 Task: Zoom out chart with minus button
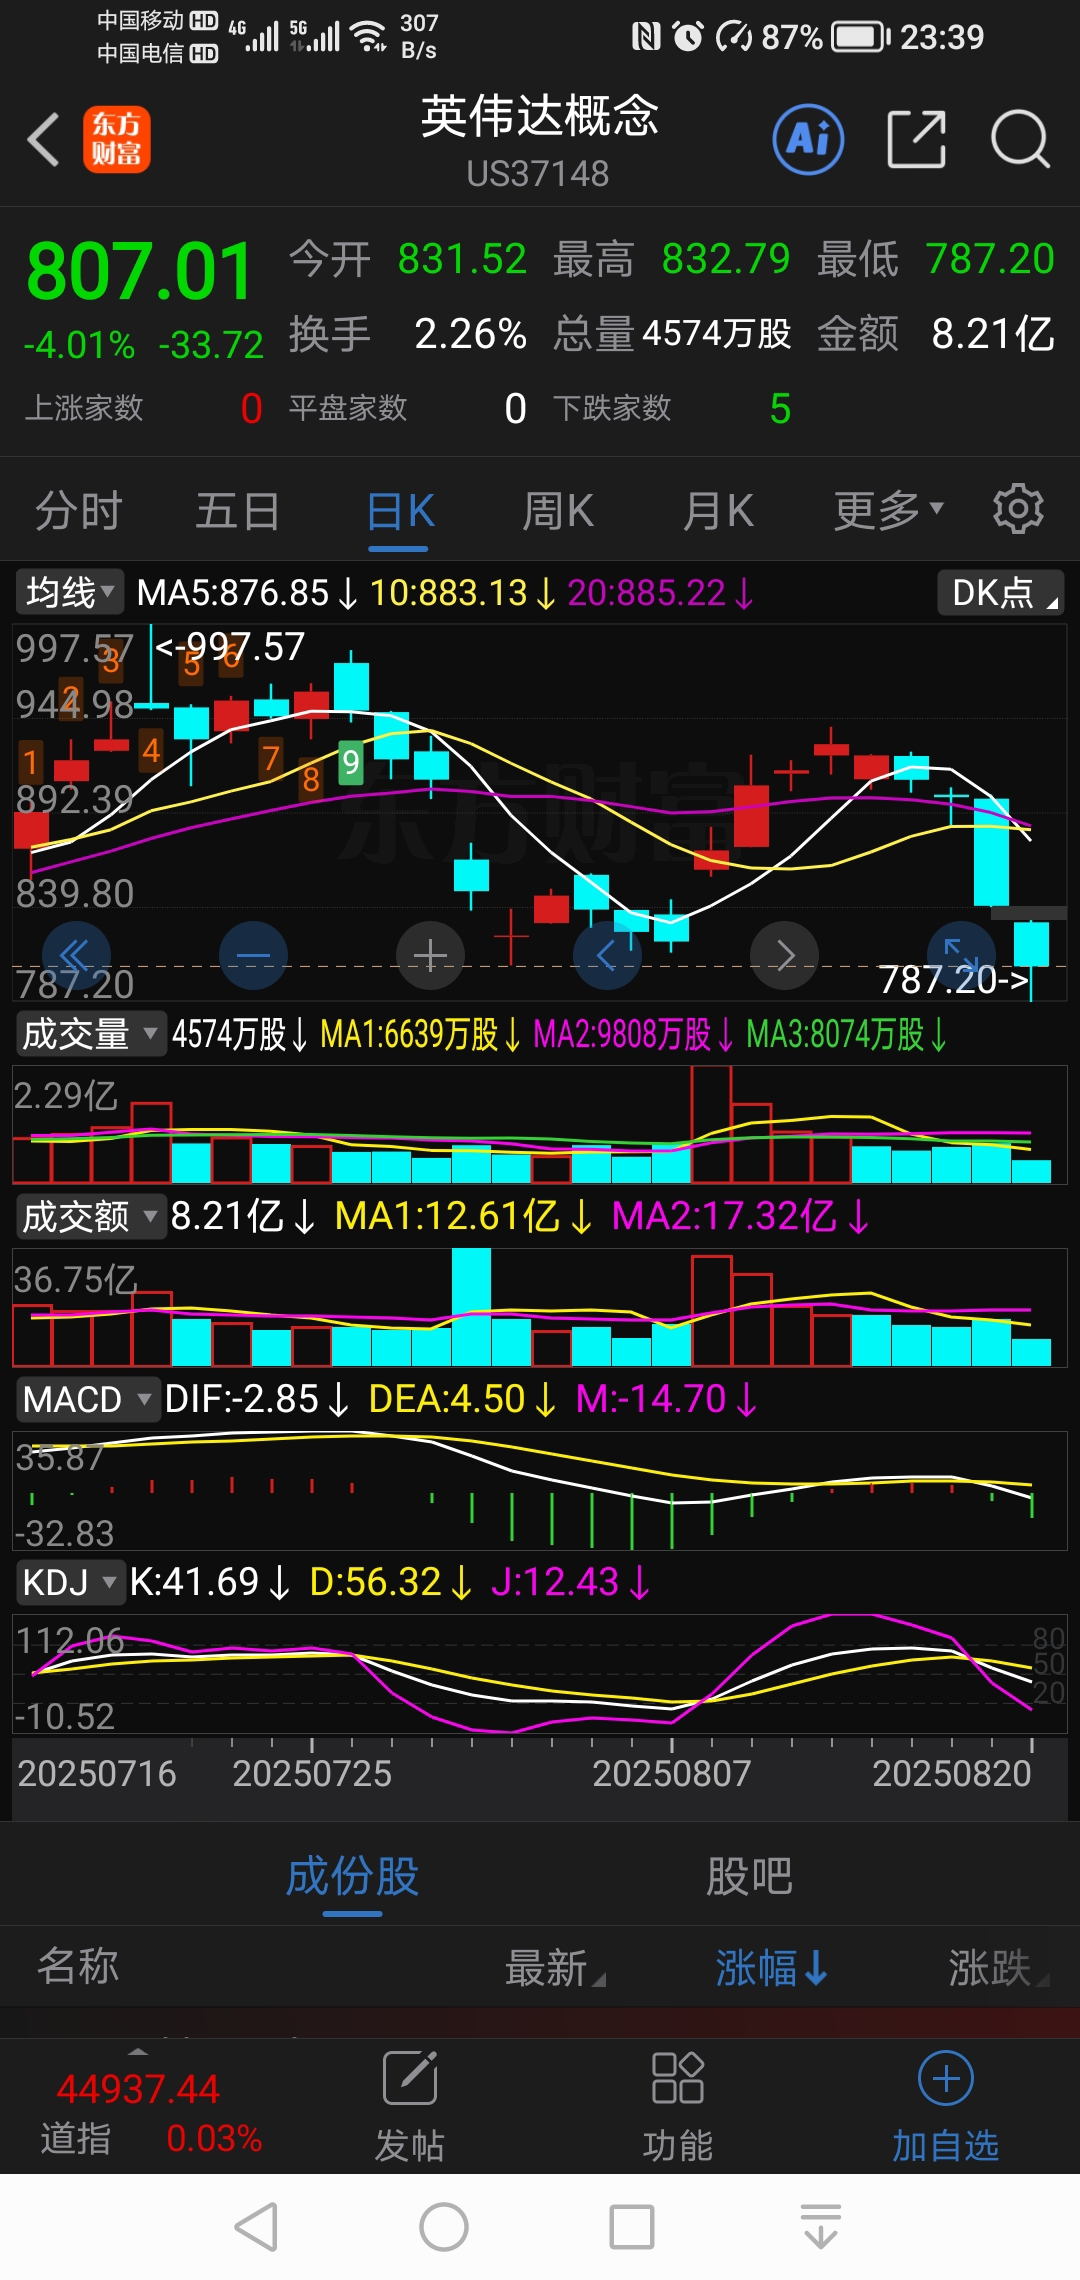[x=253, y=955]
